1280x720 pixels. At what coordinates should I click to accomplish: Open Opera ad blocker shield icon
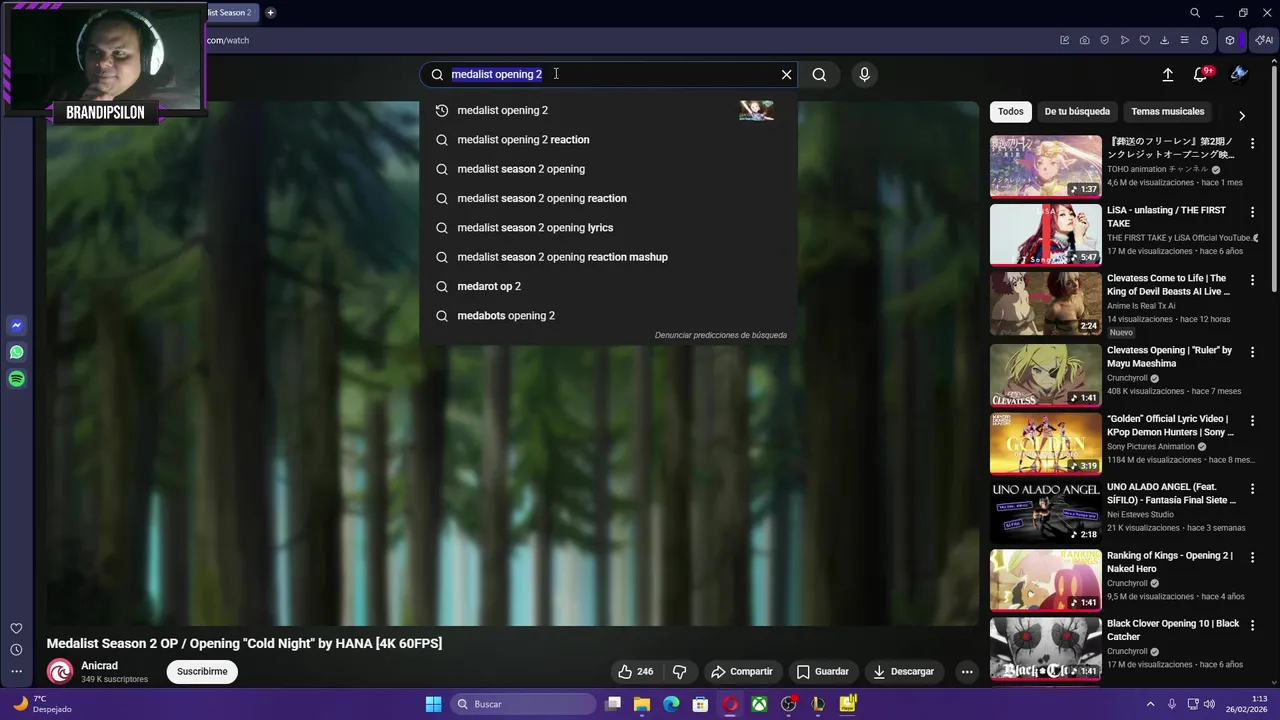coord(1105,40)
